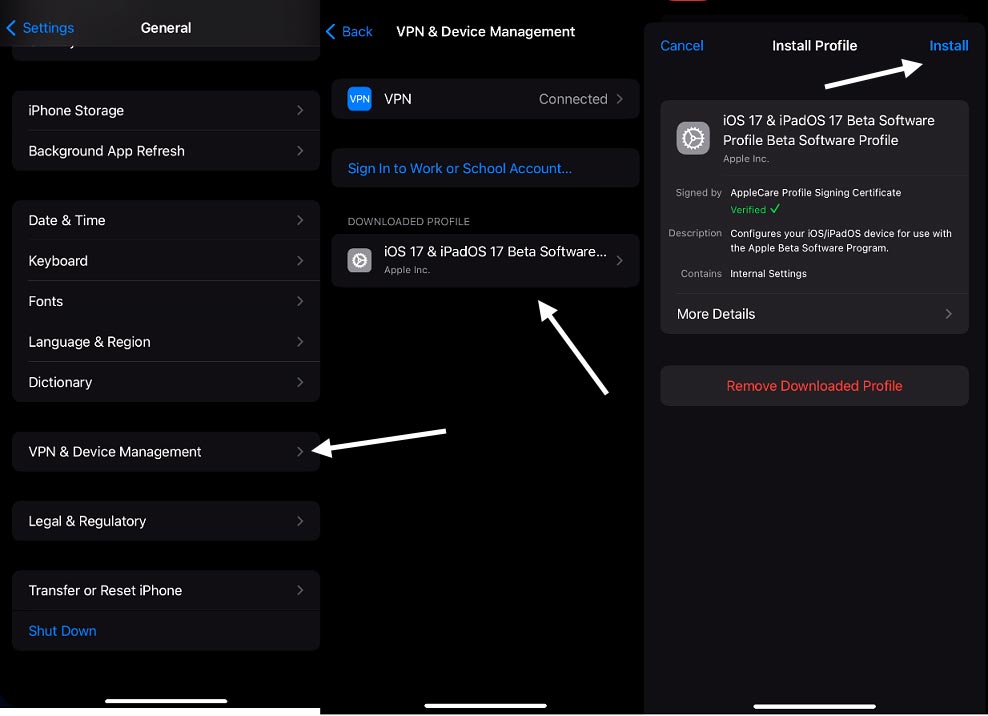Tap the General title

(166, 28)
